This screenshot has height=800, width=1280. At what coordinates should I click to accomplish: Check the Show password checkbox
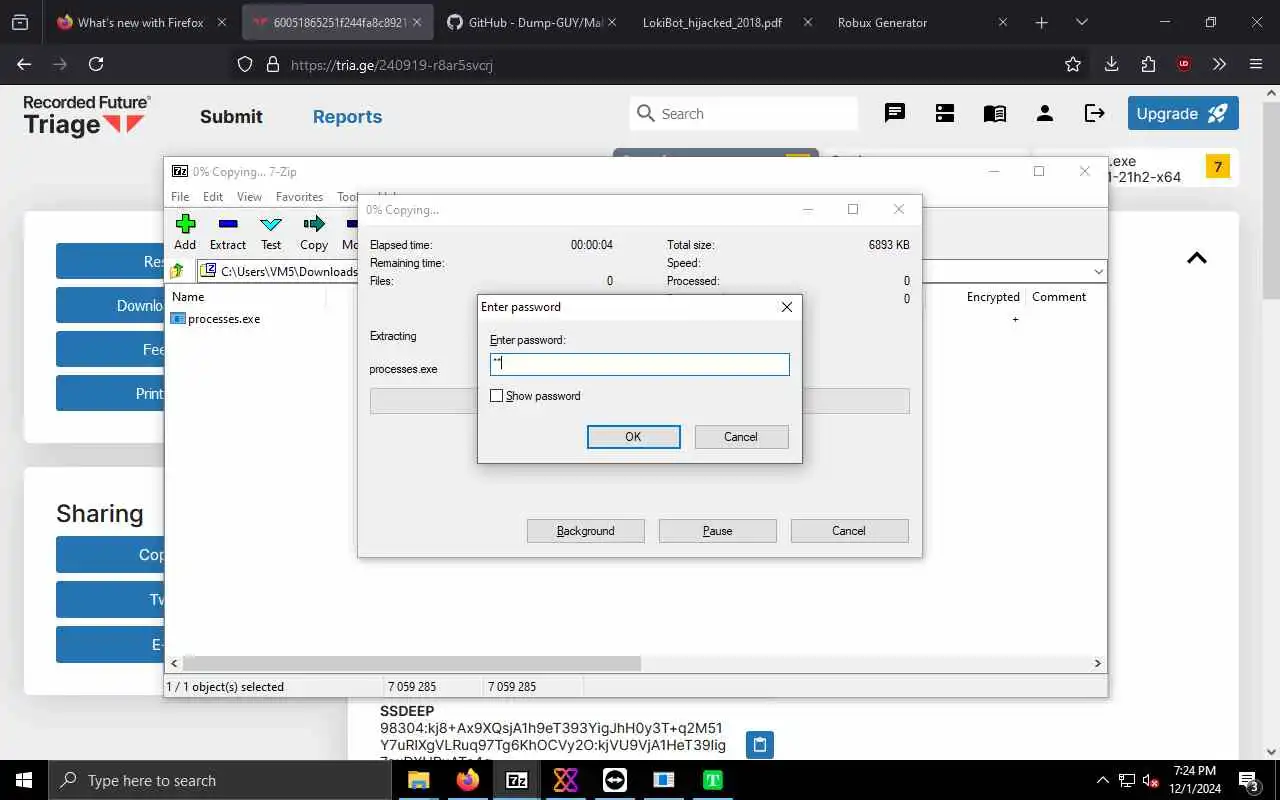pos(497,396)
